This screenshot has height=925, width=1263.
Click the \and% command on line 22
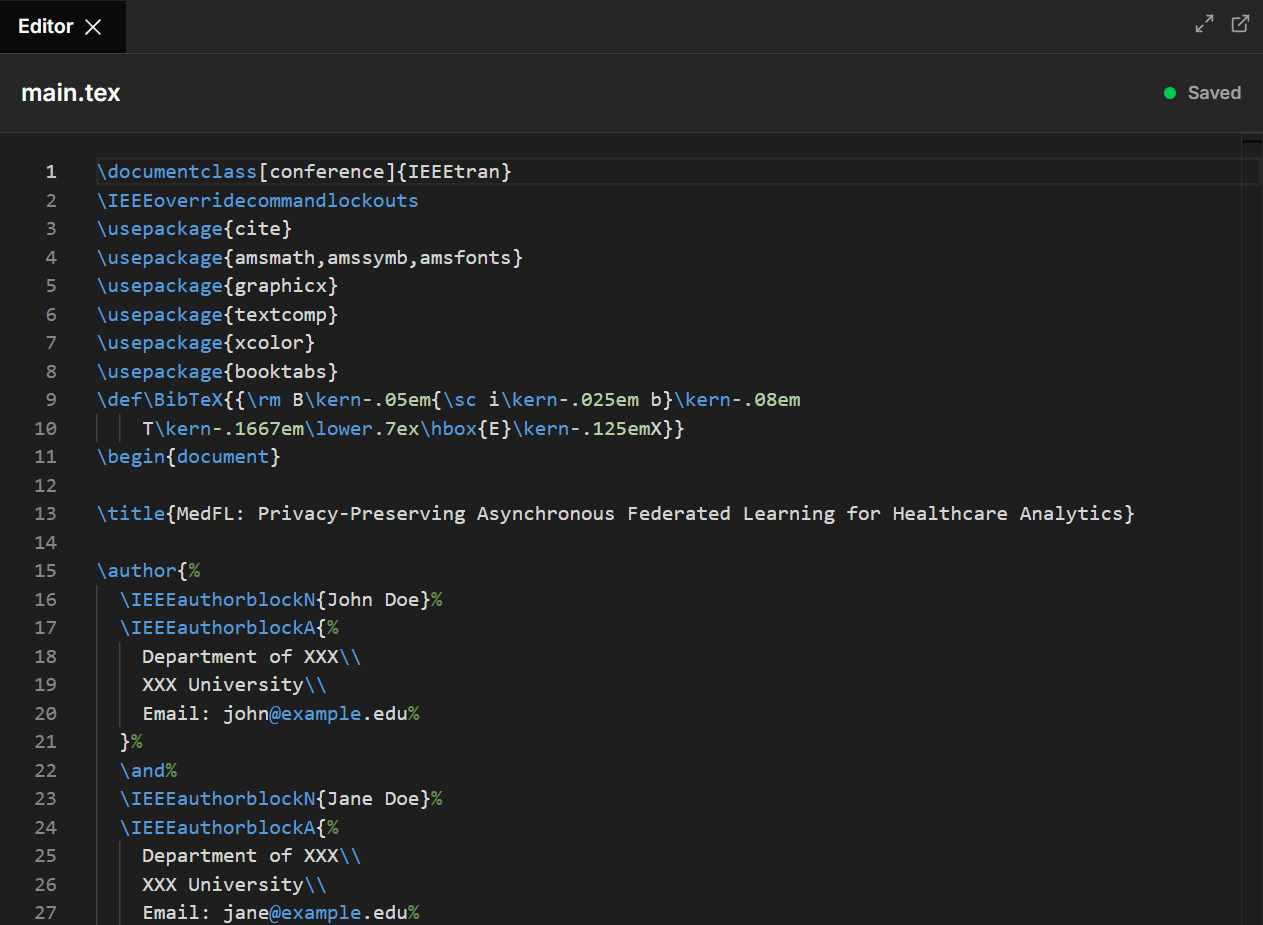[x=147, y=771]
